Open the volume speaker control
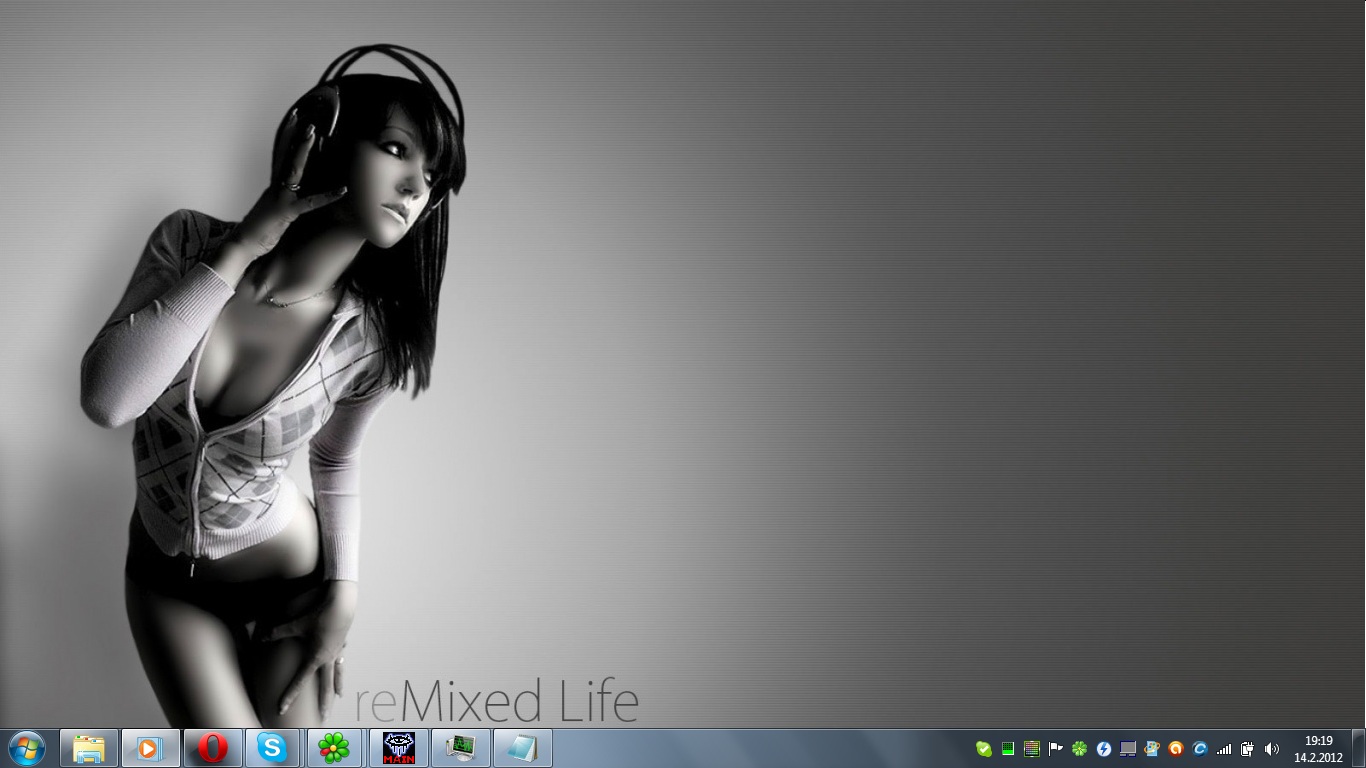The height and width of the screenshot is (768, 1366). coord(1272,749)
